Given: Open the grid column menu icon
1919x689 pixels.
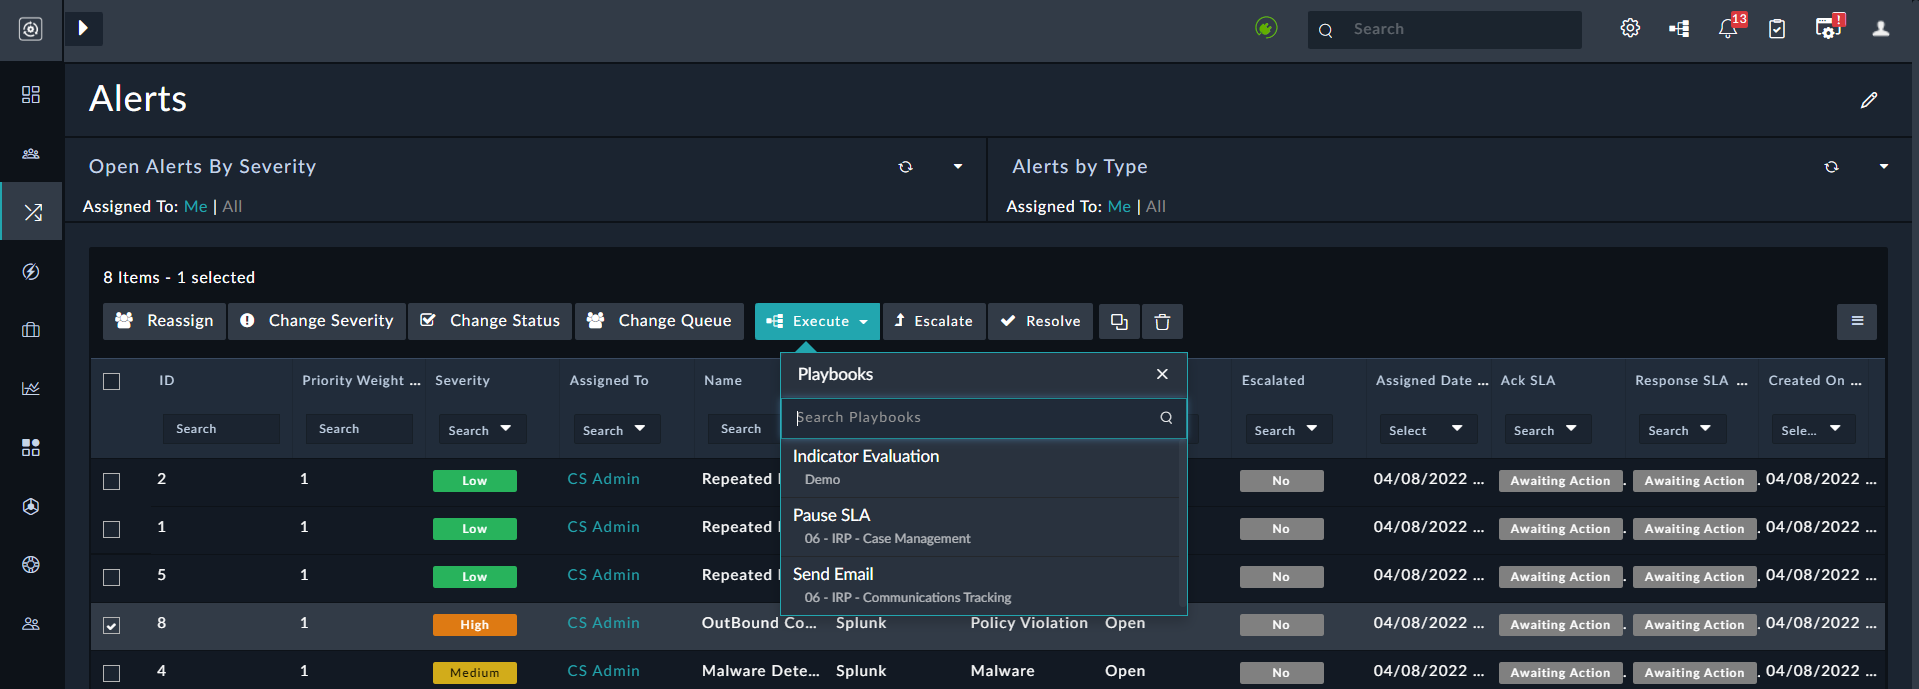Looking at the screenshot, I should click(x=1857, y=321).
